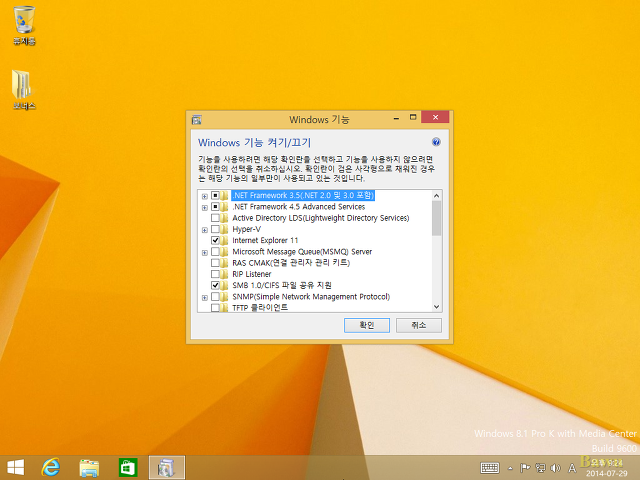Select SMB 1.0/CIFS row label

[x=282, y=285]
